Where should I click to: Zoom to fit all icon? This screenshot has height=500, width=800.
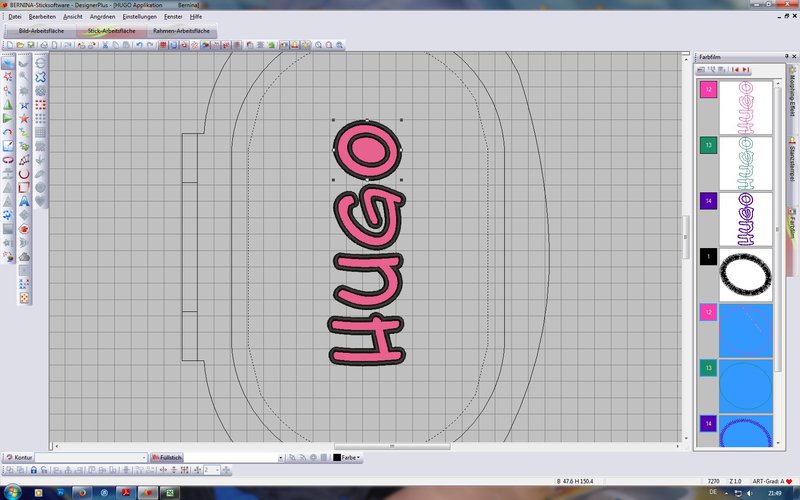339,45
